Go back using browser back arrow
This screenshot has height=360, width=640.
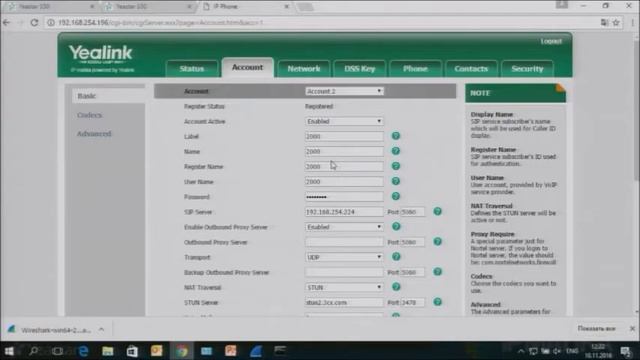click(x=7, y=22)
